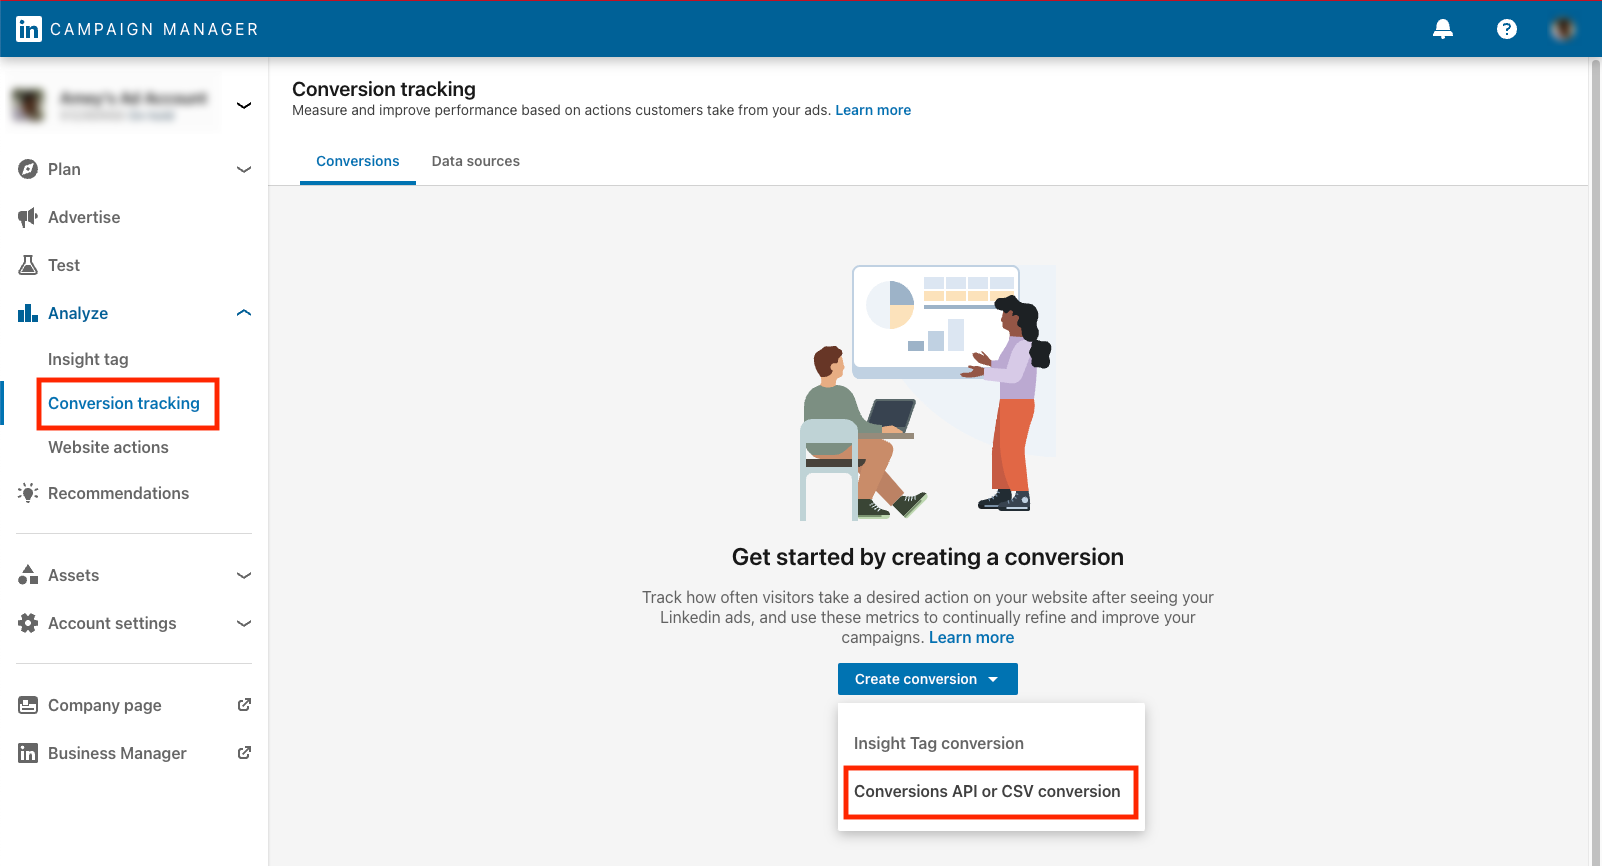Viewport: 1602px width, 866px height.
Task: Click the Recommendations lightbulb icon
Action: click(x=28, y=493)
